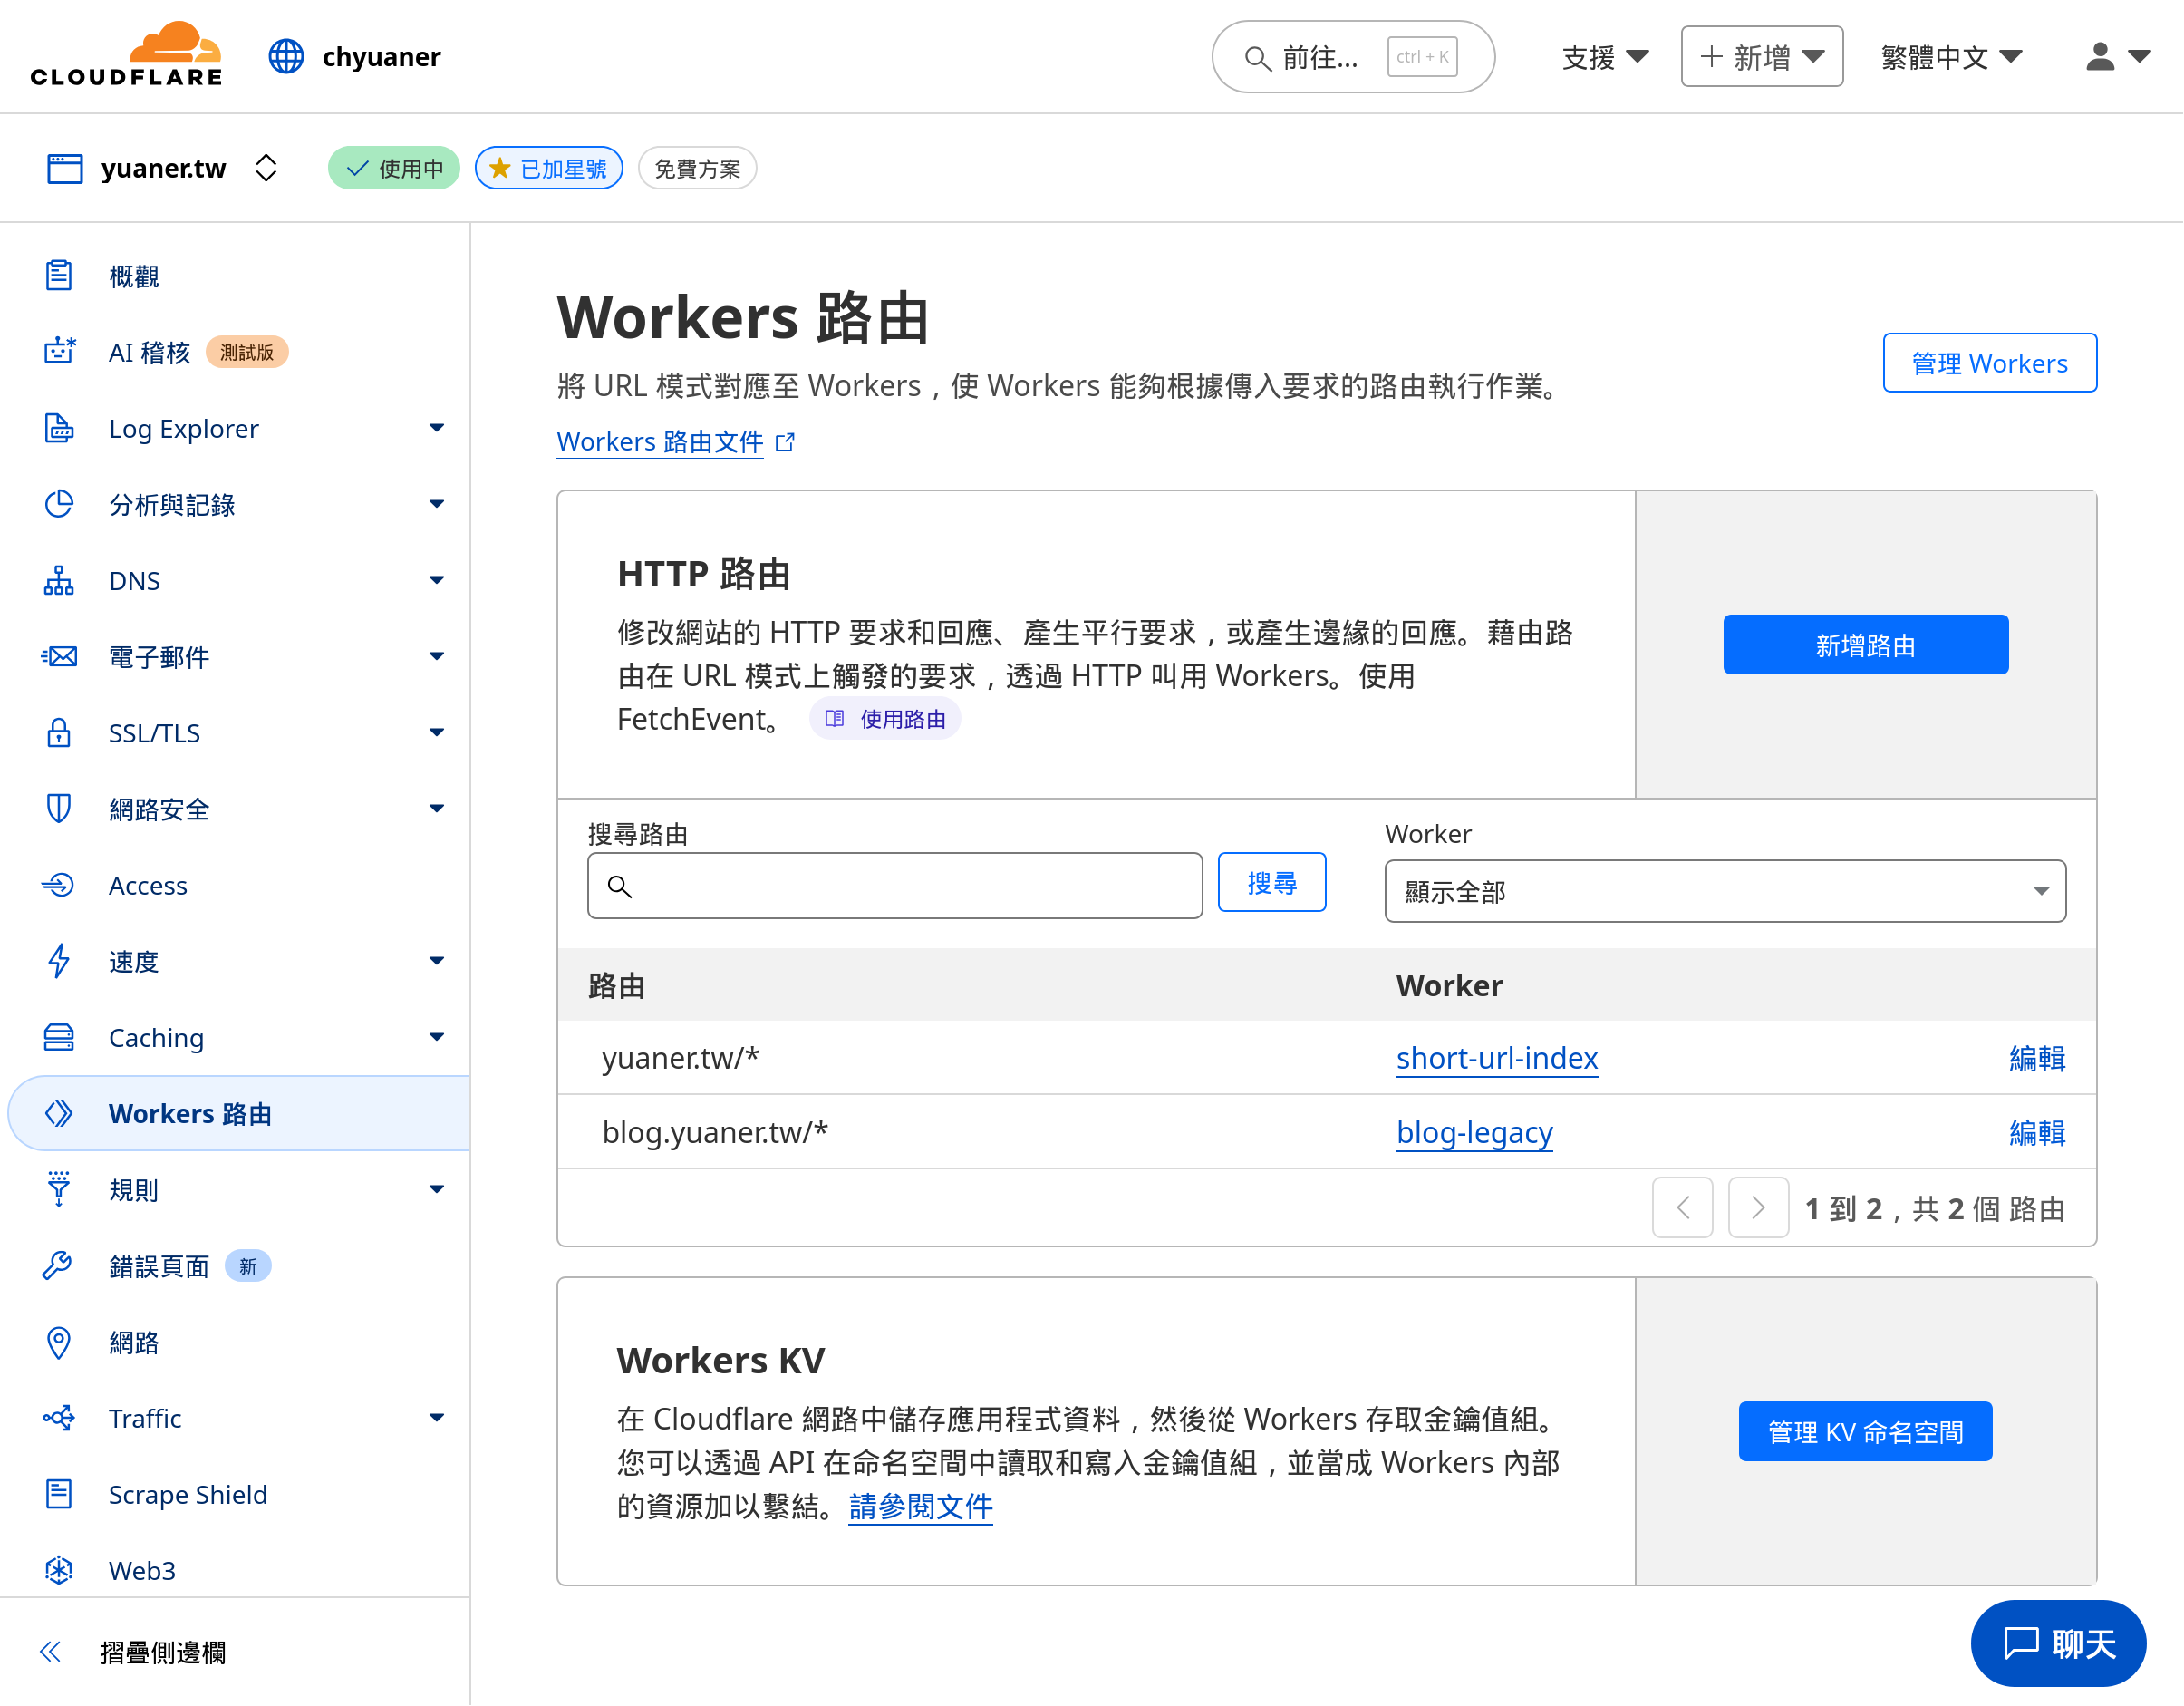
Task: Open the 新增 dropdown button
Action: point(1762,57)
